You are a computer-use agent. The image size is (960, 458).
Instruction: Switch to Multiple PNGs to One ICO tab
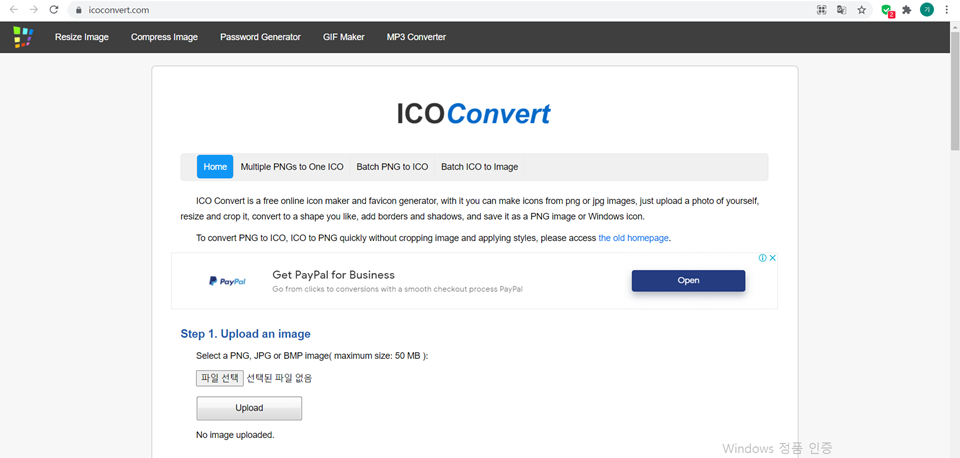coord(292,167)
